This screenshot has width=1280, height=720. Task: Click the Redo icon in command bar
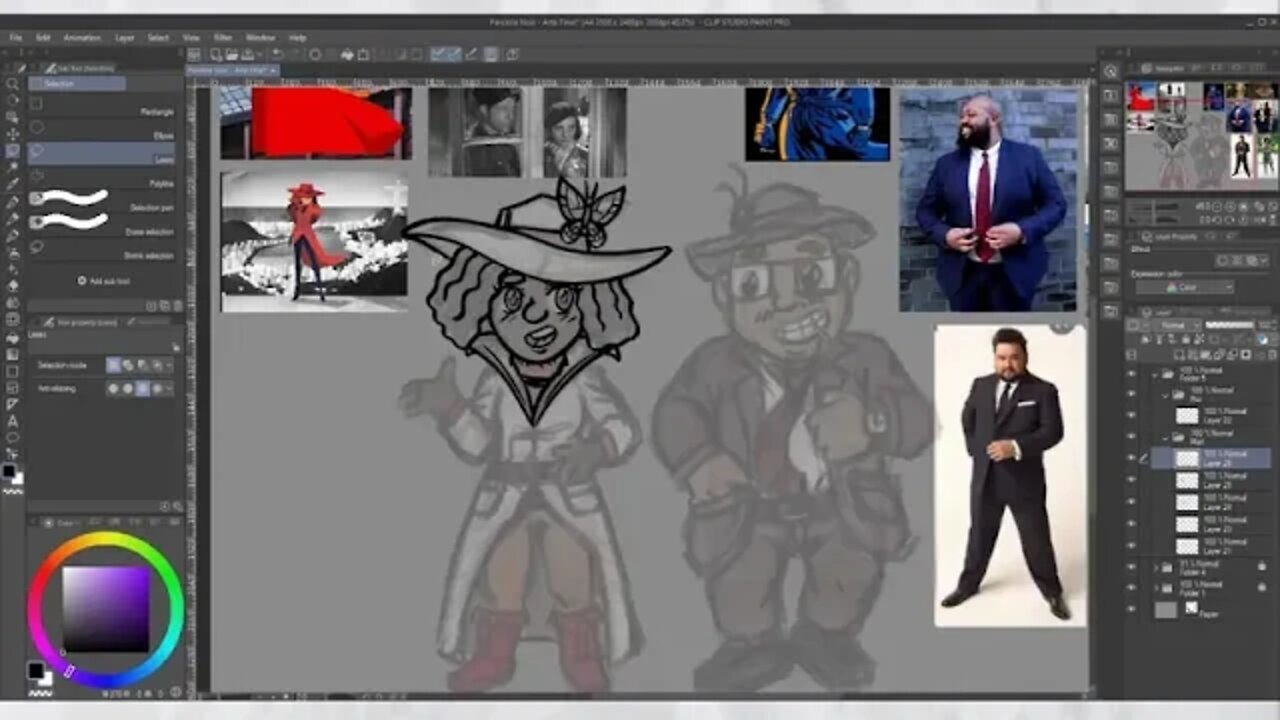[x=293, y=54]
